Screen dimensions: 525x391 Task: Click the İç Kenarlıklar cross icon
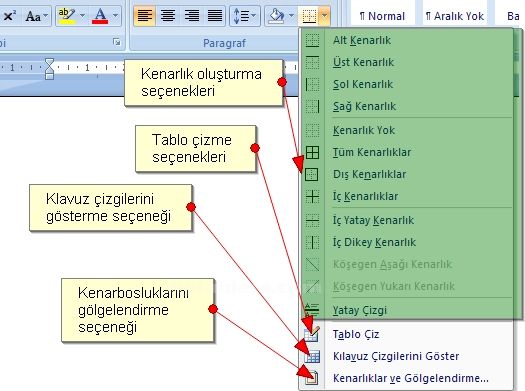(312, 196)
